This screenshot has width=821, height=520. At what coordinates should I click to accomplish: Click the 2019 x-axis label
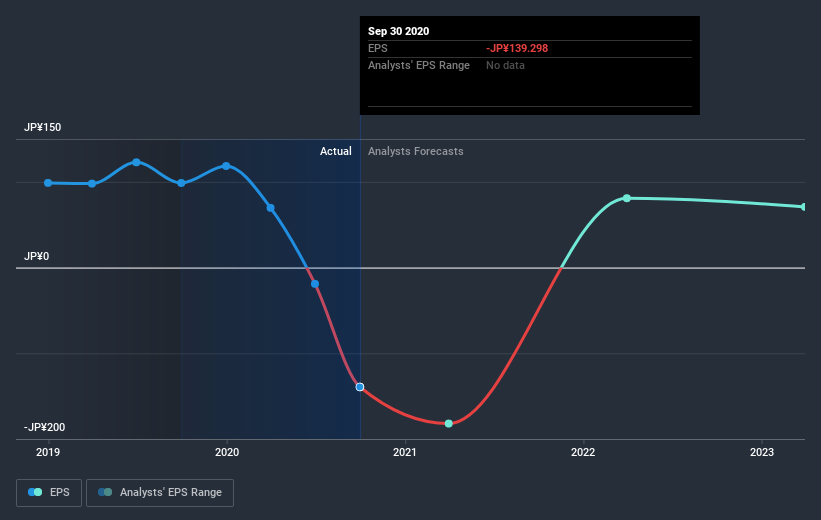(x=48, y=452)
